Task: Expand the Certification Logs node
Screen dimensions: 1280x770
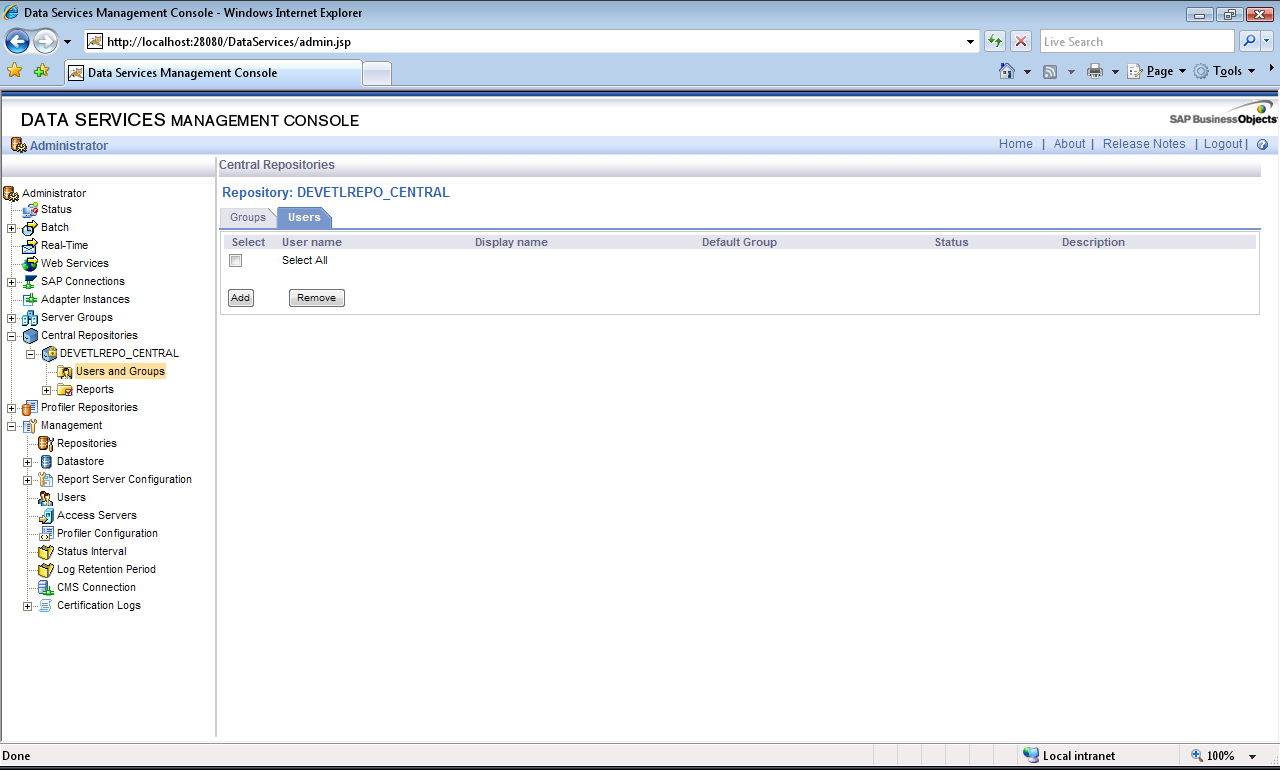Action: [28, 606]
